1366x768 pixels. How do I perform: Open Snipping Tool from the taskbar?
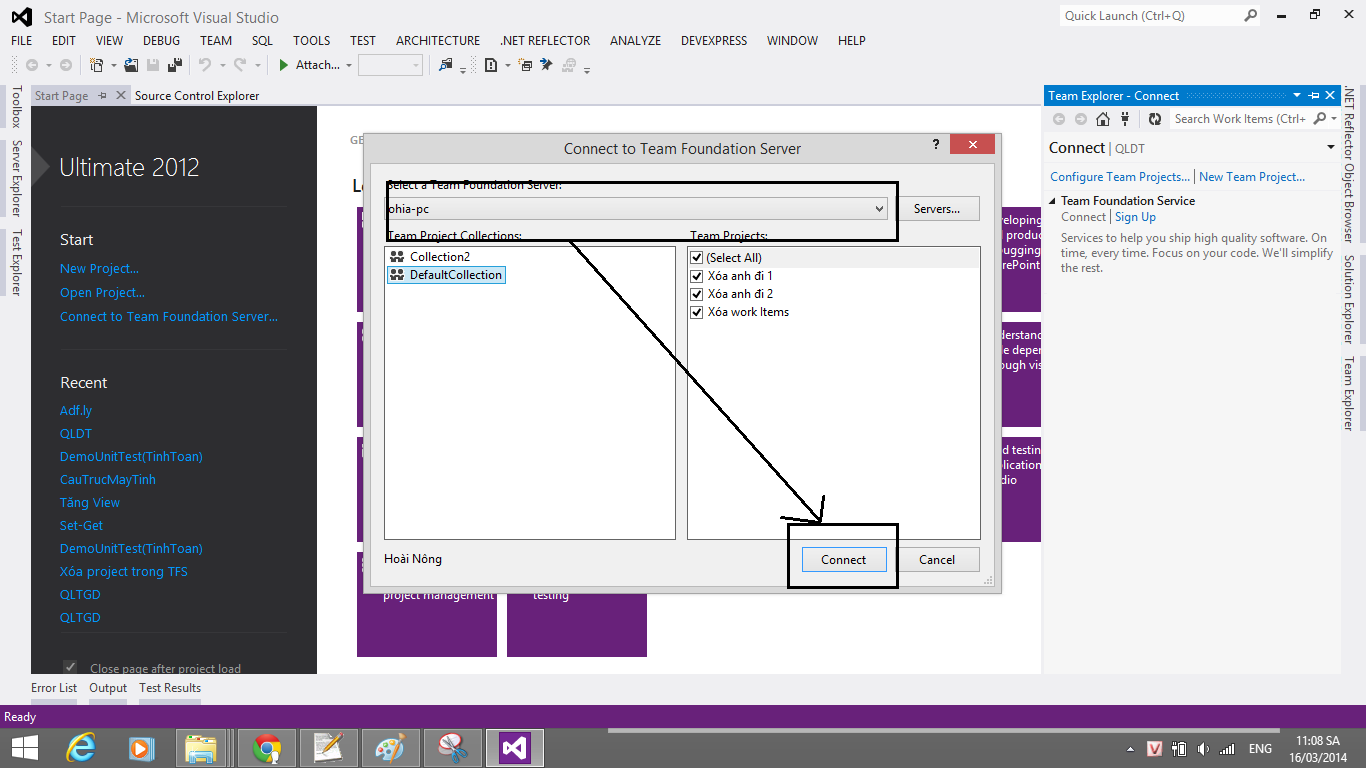pyautogui.click(x=453, y=748)
